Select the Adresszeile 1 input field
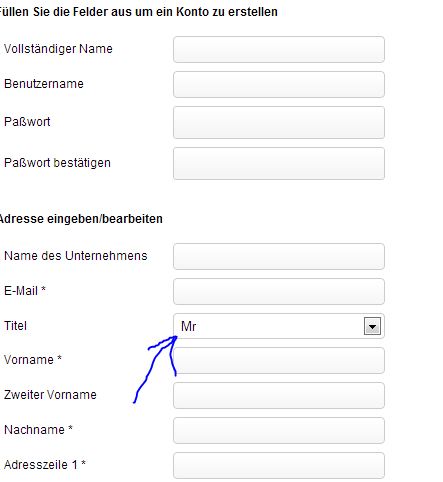Screen dimensions: 443x482 pyautogui.click(x=279, y=465)
